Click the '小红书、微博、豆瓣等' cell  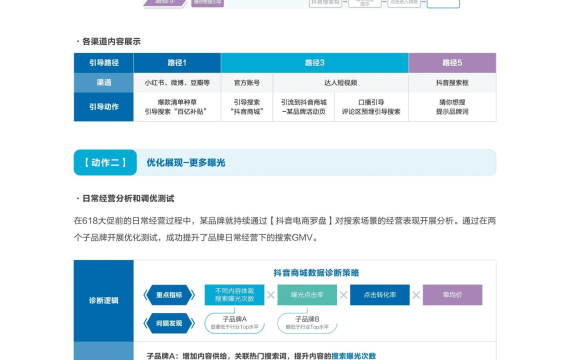tap(177, 83)
